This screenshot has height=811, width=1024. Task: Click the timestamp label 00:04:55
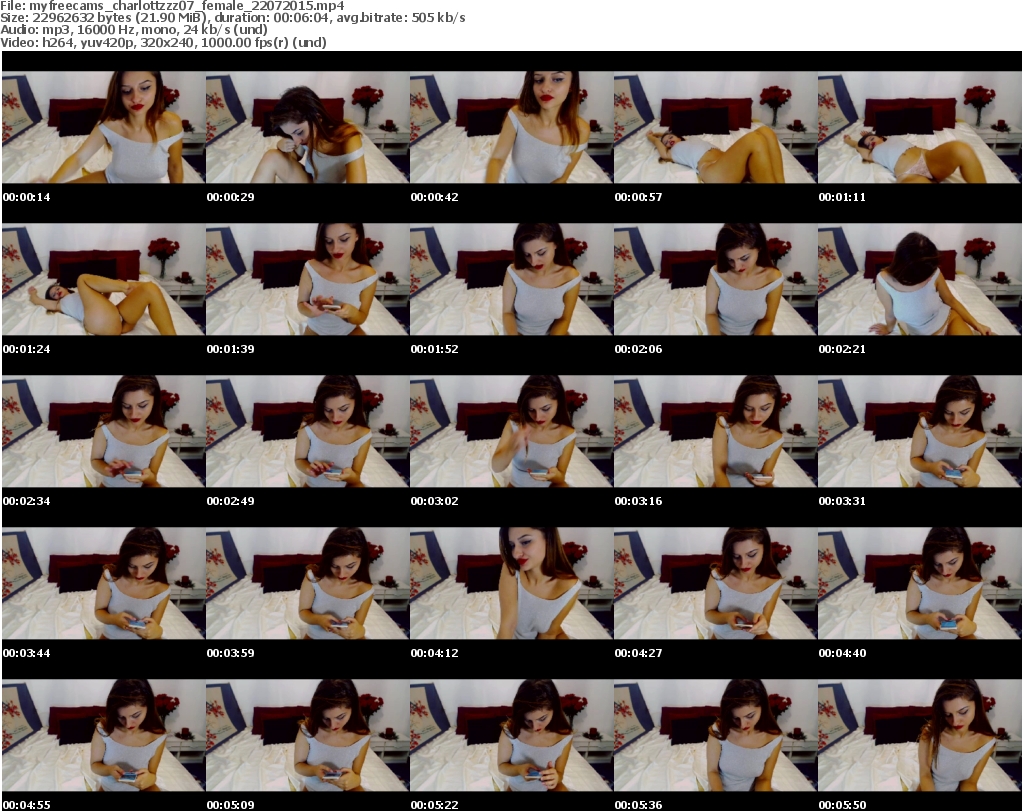pos(27,805)
